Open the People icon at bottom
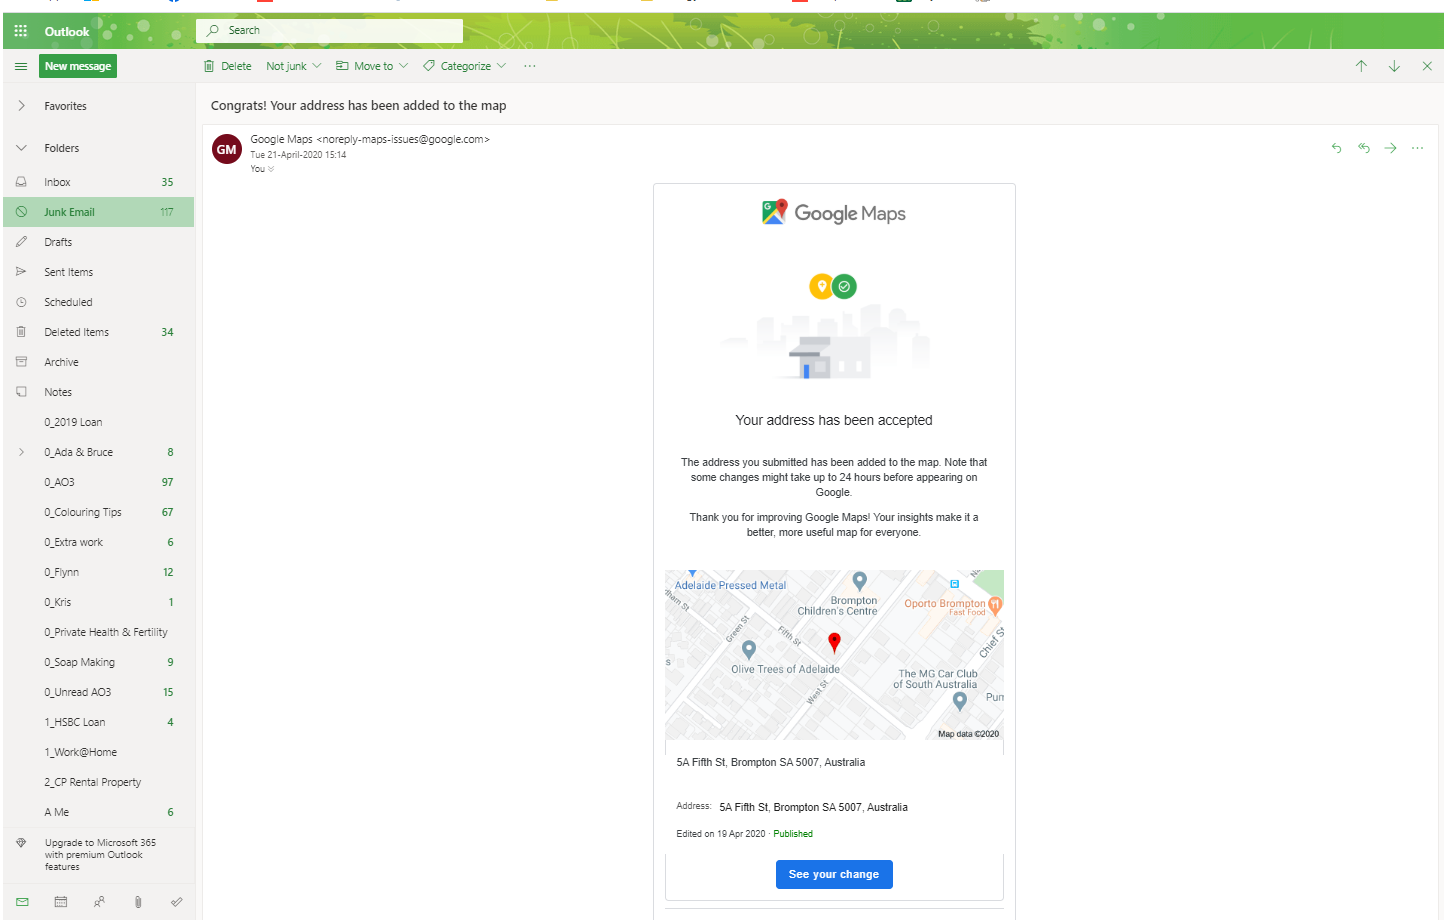1444x924 pixels. coord(99,902)
